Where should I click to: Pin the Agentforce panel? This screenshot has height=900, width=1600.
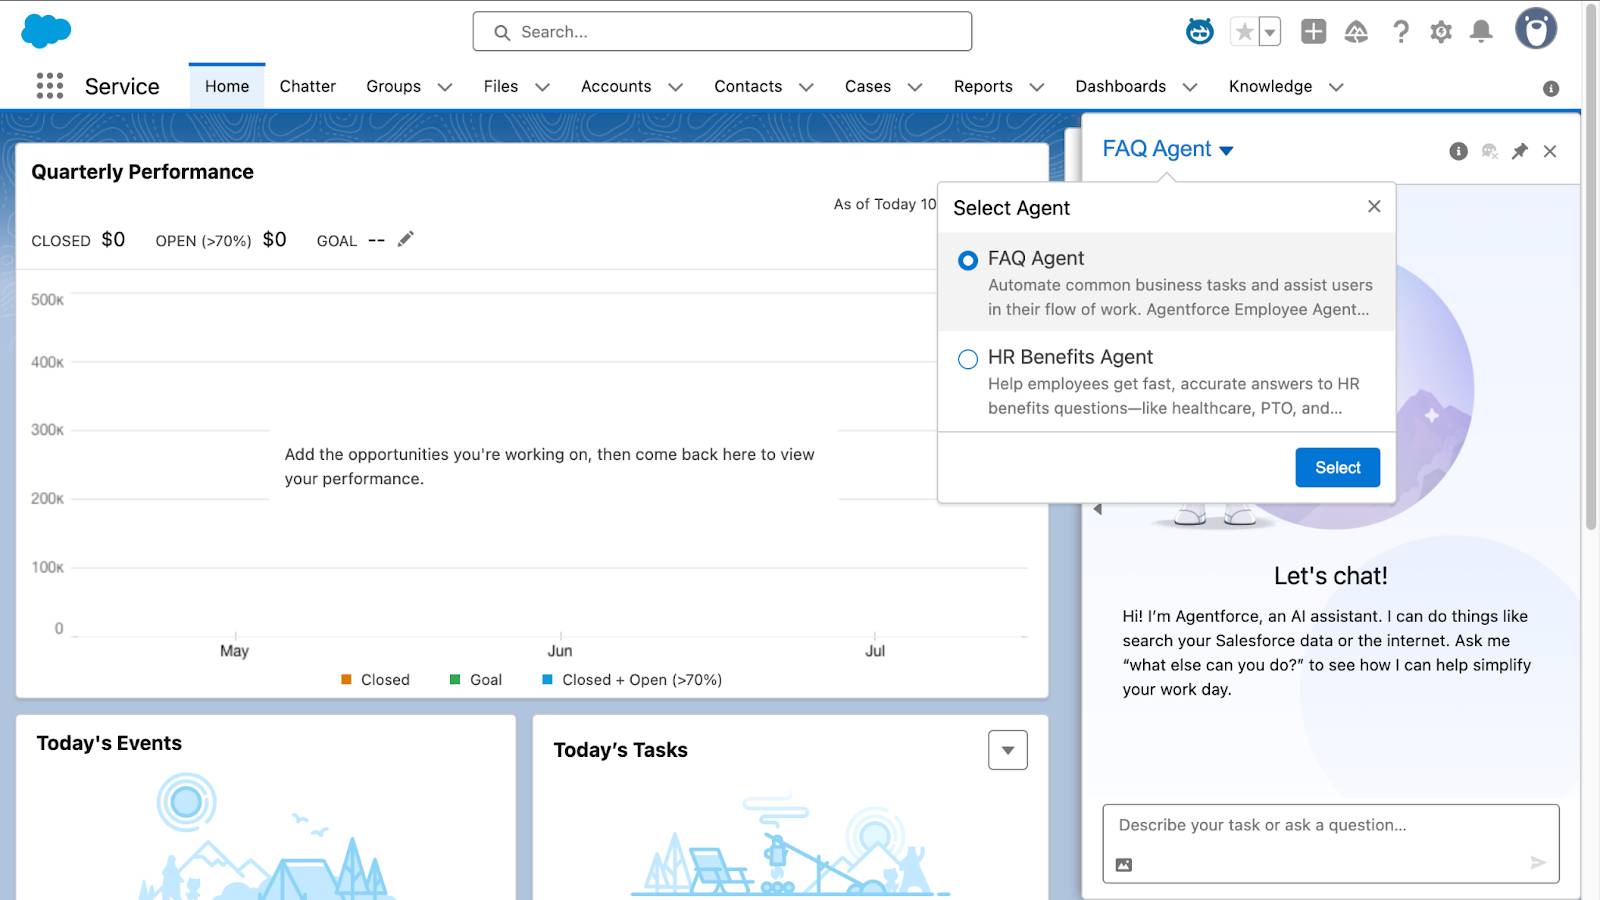(1520, 151)
